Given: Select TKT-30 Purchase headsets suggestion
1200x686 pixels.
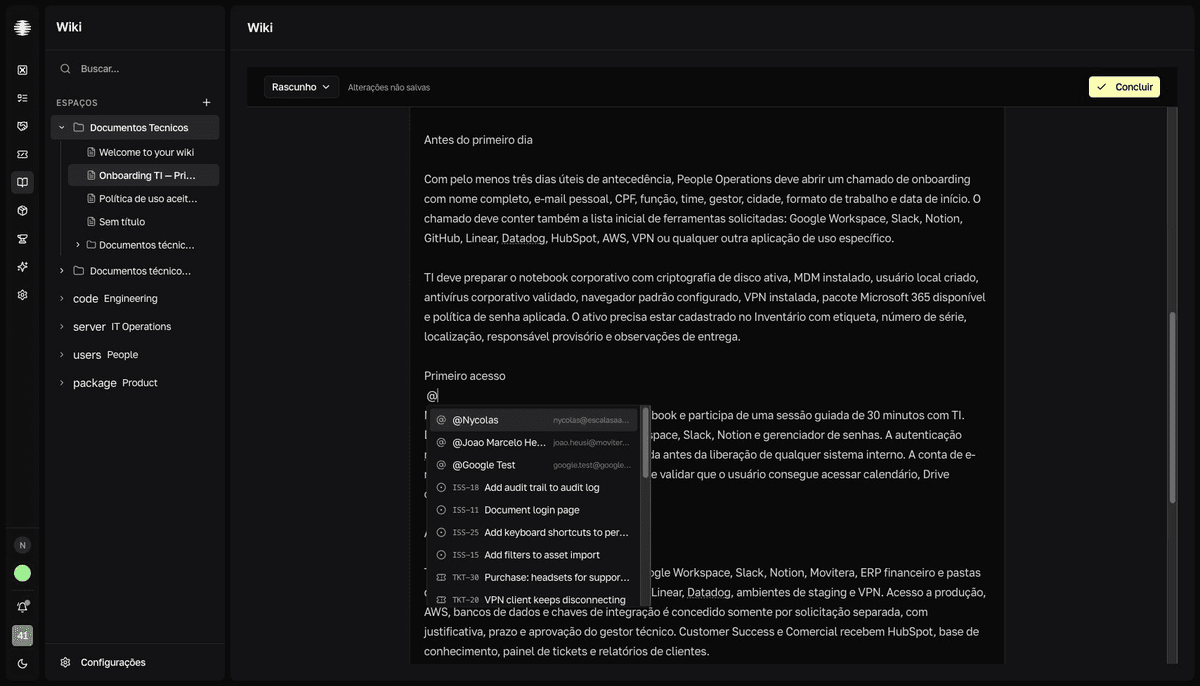Looking at the screenshot, I should 534,577.
